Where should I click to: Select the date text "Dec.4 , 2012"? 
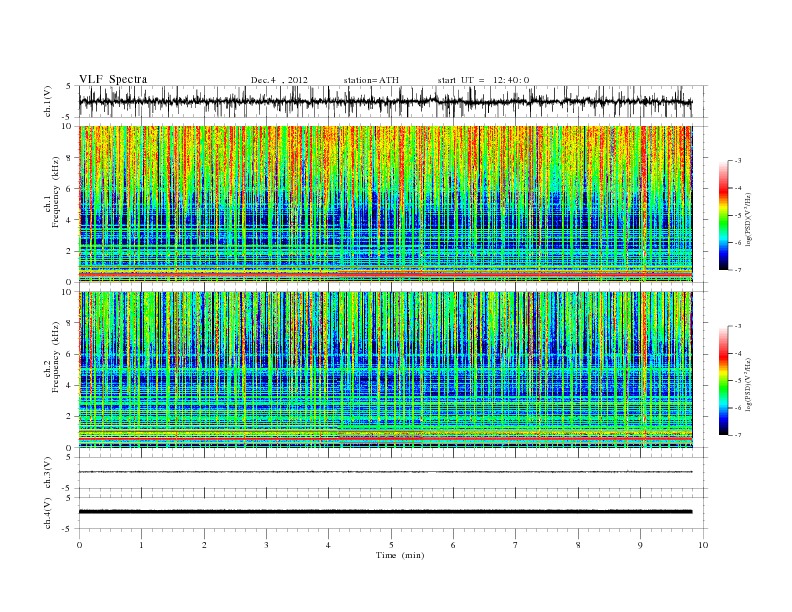pyautogui.click(x=279, y=80)
